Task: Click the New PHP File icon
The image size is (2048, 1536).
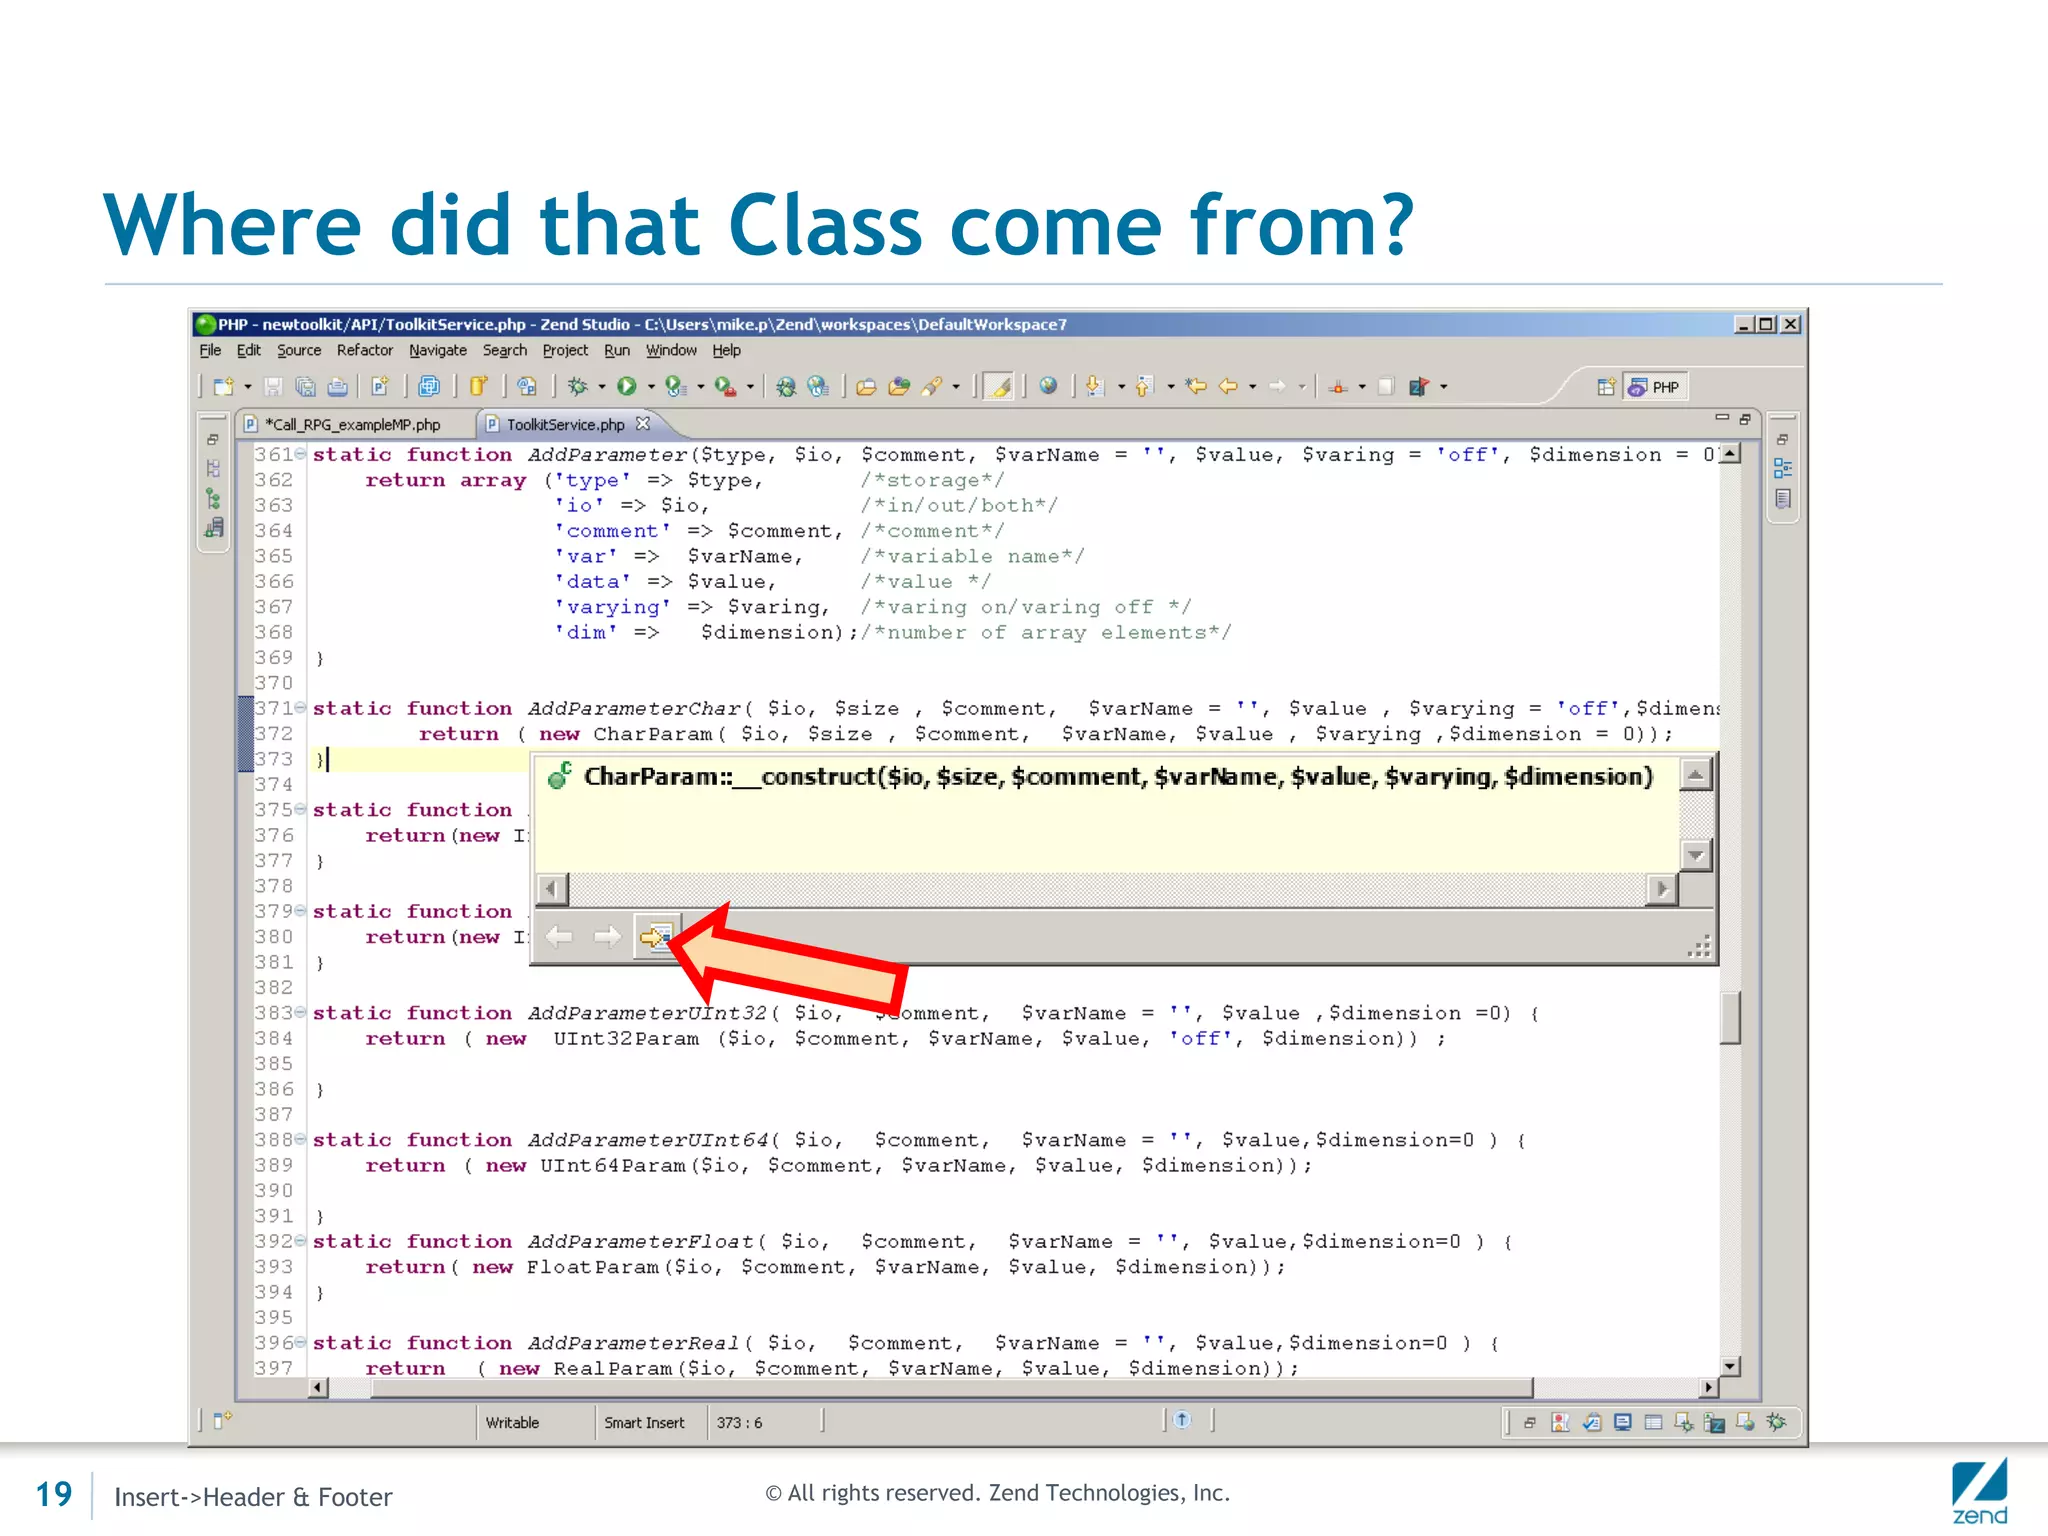Action: (x=380, y=387)
